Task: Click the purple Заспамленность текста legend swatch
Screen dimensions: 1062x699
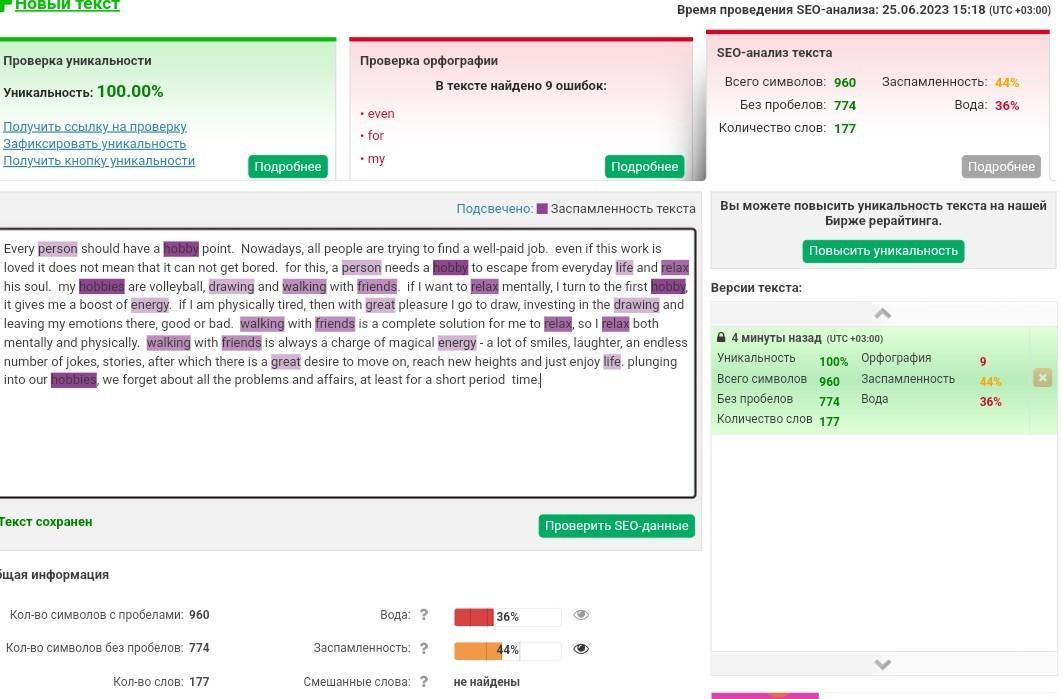Action: tap(542, 209)
